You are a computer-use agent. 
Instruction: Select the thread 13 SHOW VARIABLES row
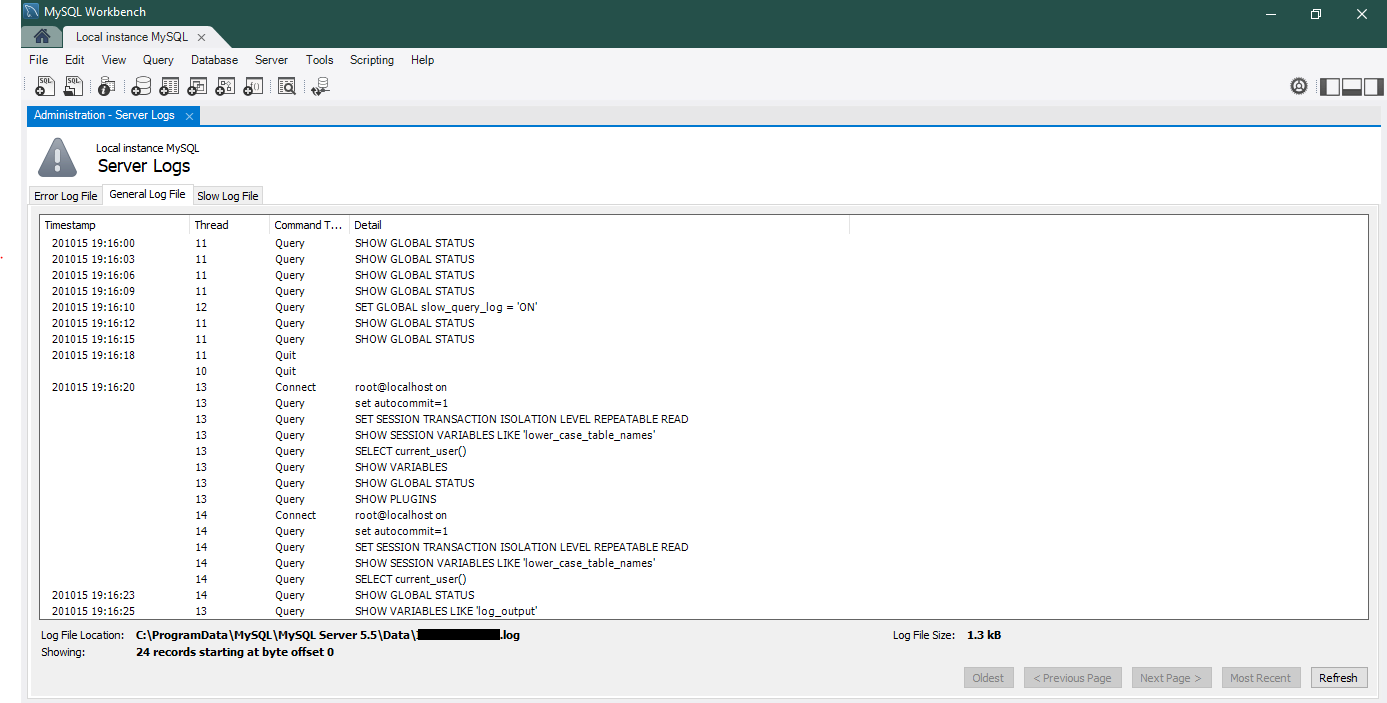[x=703, y=467]
